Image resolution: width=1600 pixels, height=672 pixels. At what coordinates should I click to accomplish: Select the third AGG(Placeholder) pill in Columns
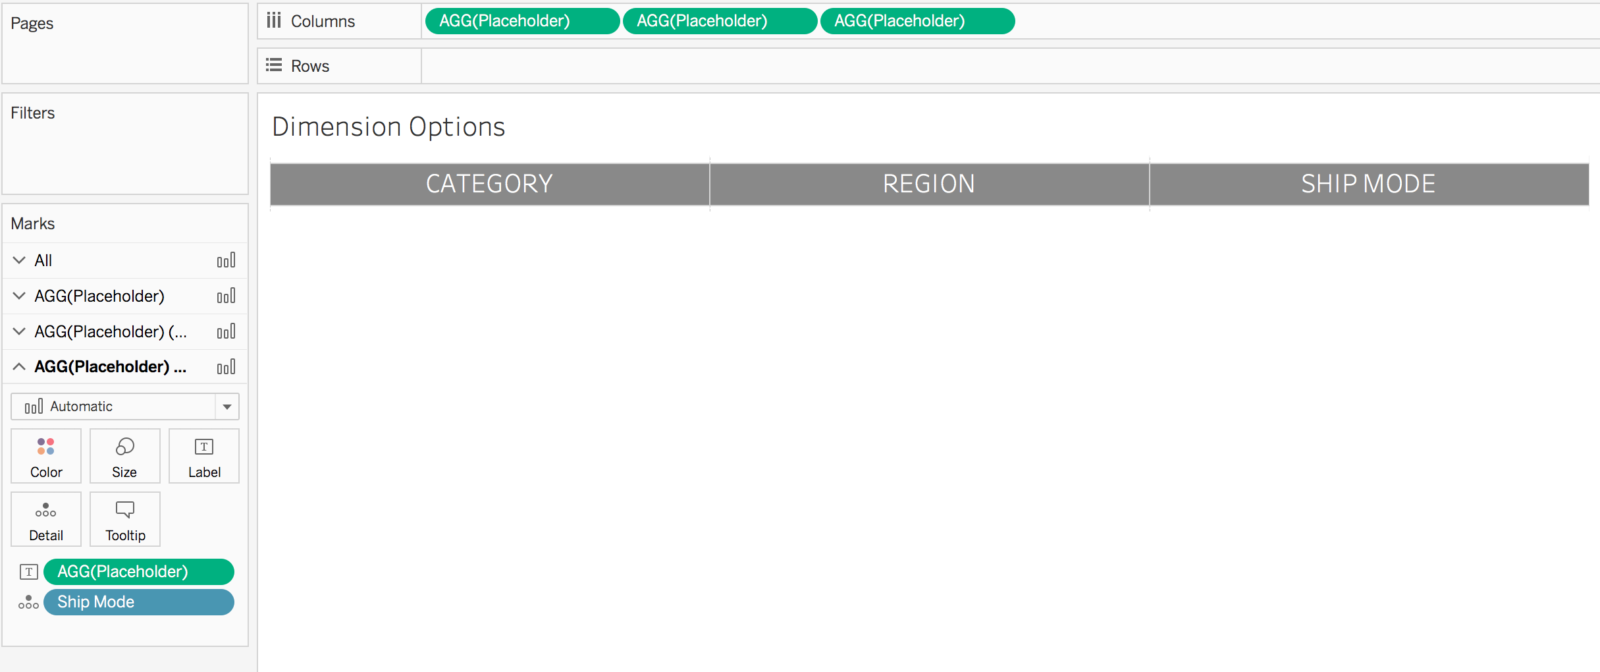[x=916, y=21]
